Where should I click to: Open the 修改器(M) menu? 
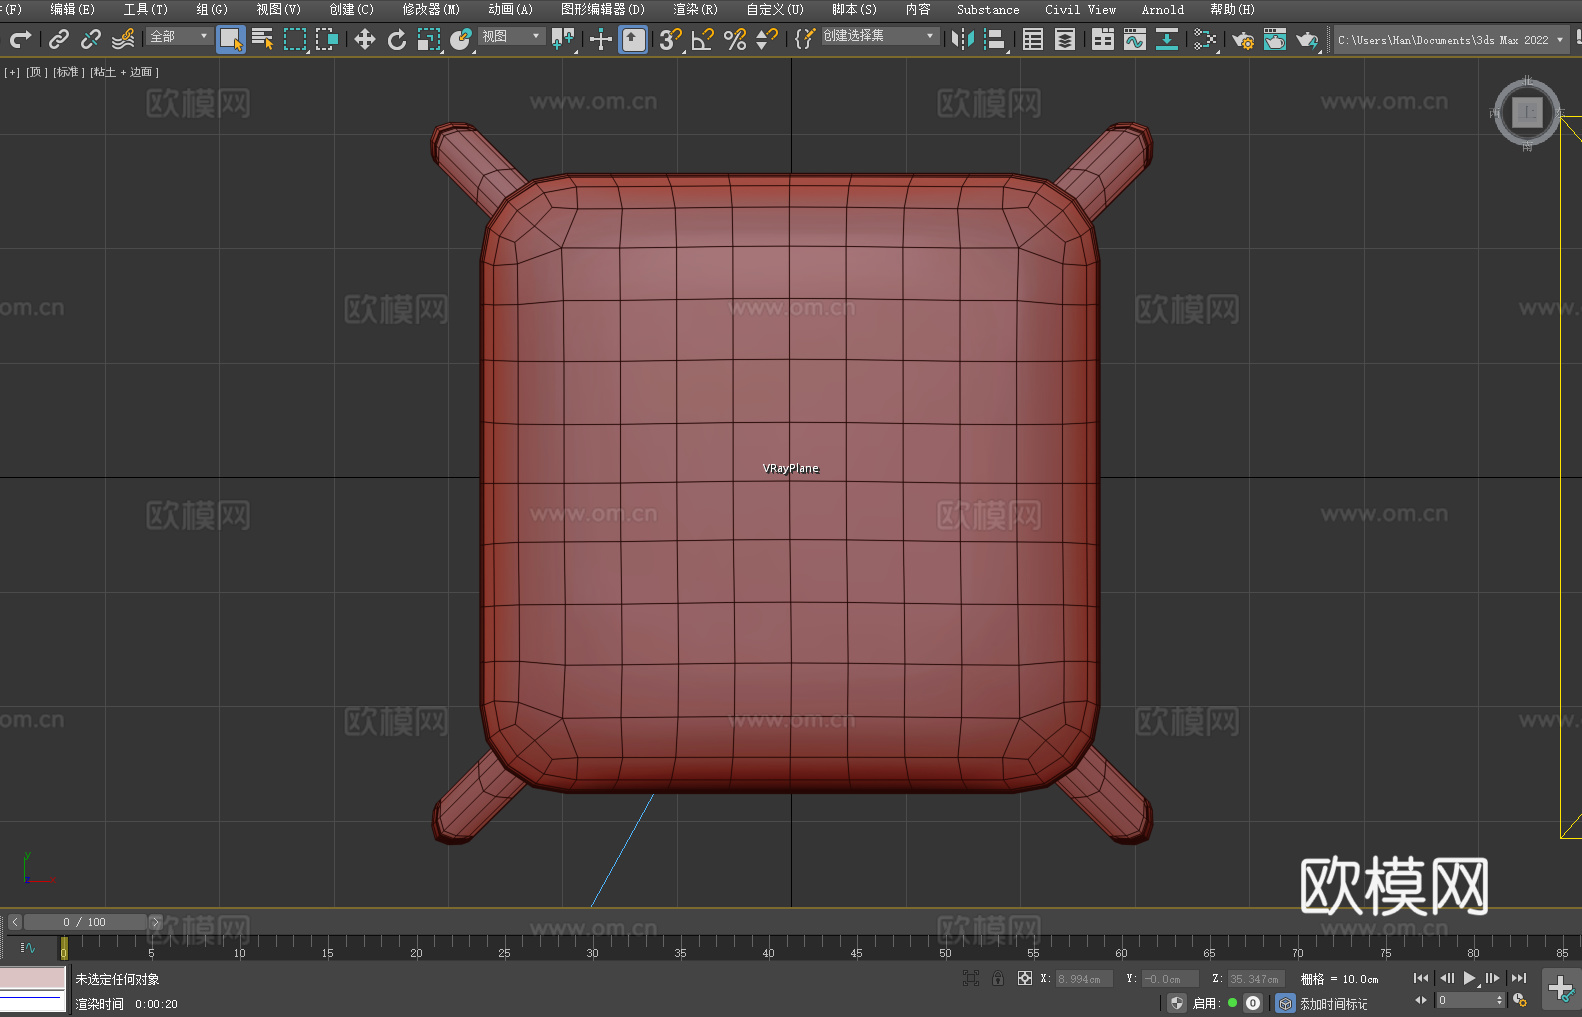pos(431,9)
